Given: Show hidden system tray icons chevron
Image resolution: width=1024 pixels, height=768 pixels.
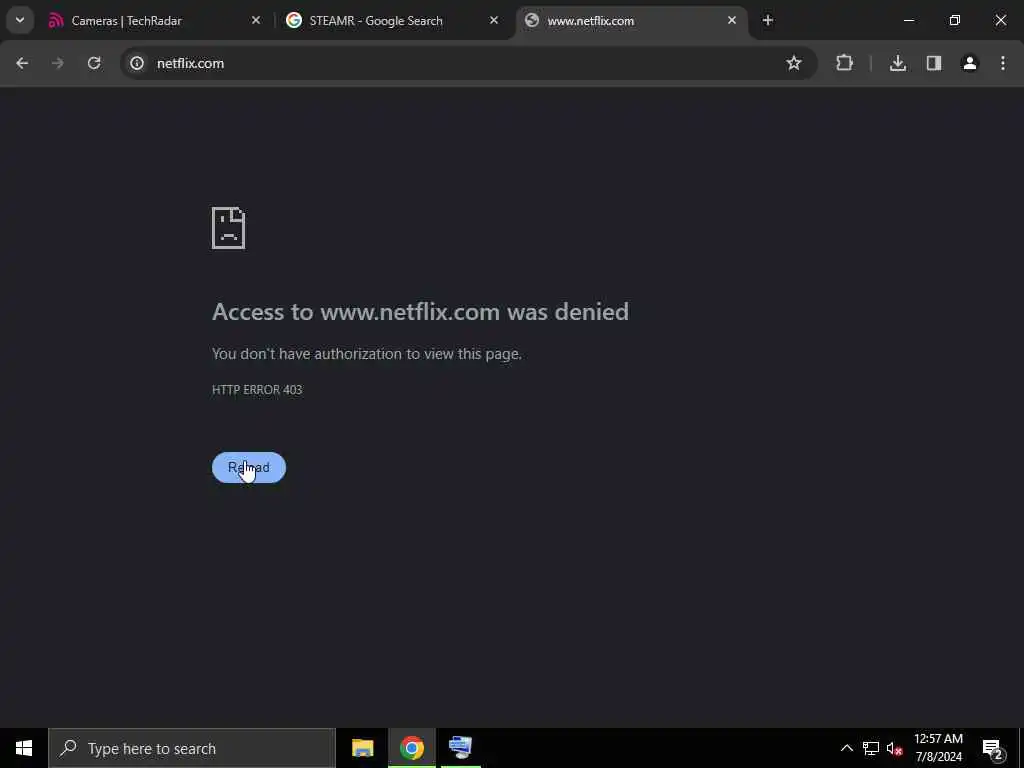Looking at the screenshot, I should click(846, 748).
